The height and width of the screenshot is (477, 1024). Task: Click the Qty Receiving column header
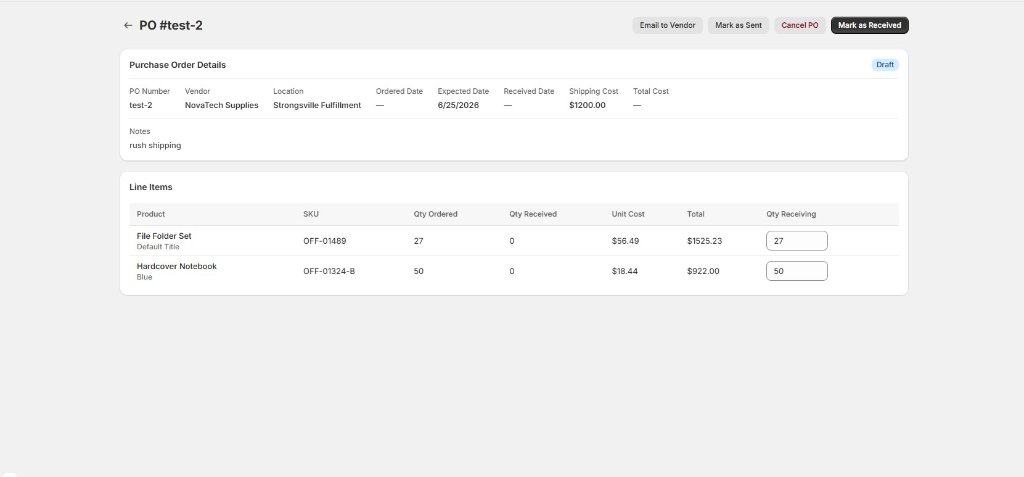(x=792, y=214)
